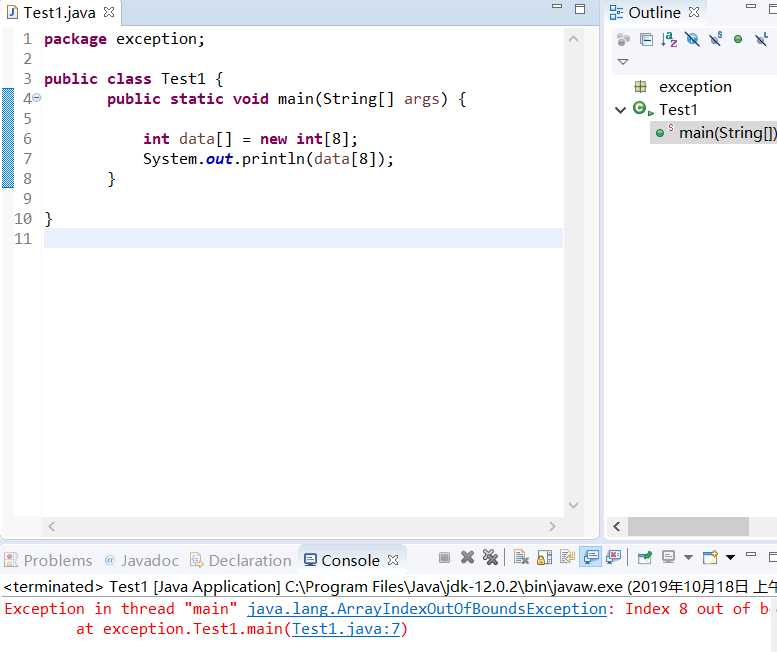Minimize the editor area

[x=557, y=6]
